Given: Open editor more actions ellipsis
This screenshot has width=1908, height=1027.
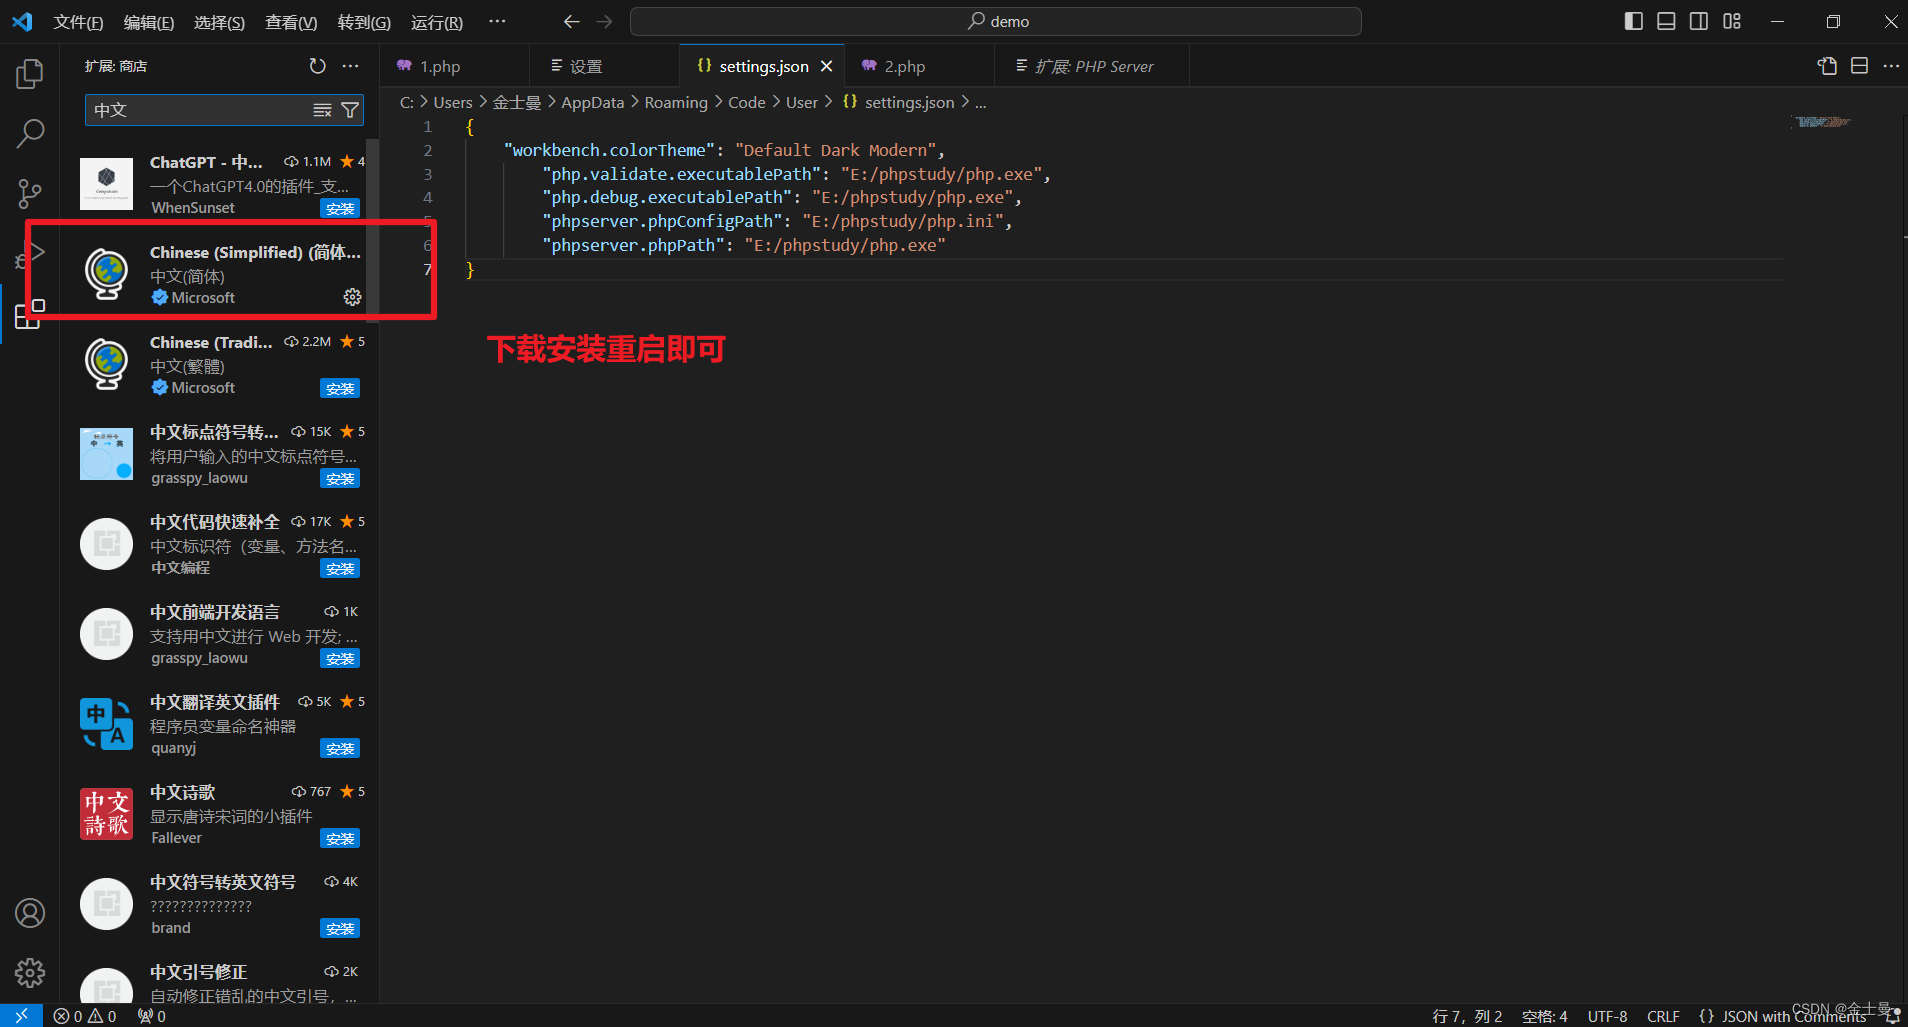Looking at the screenshot, I should click(x=1891, y=66).
